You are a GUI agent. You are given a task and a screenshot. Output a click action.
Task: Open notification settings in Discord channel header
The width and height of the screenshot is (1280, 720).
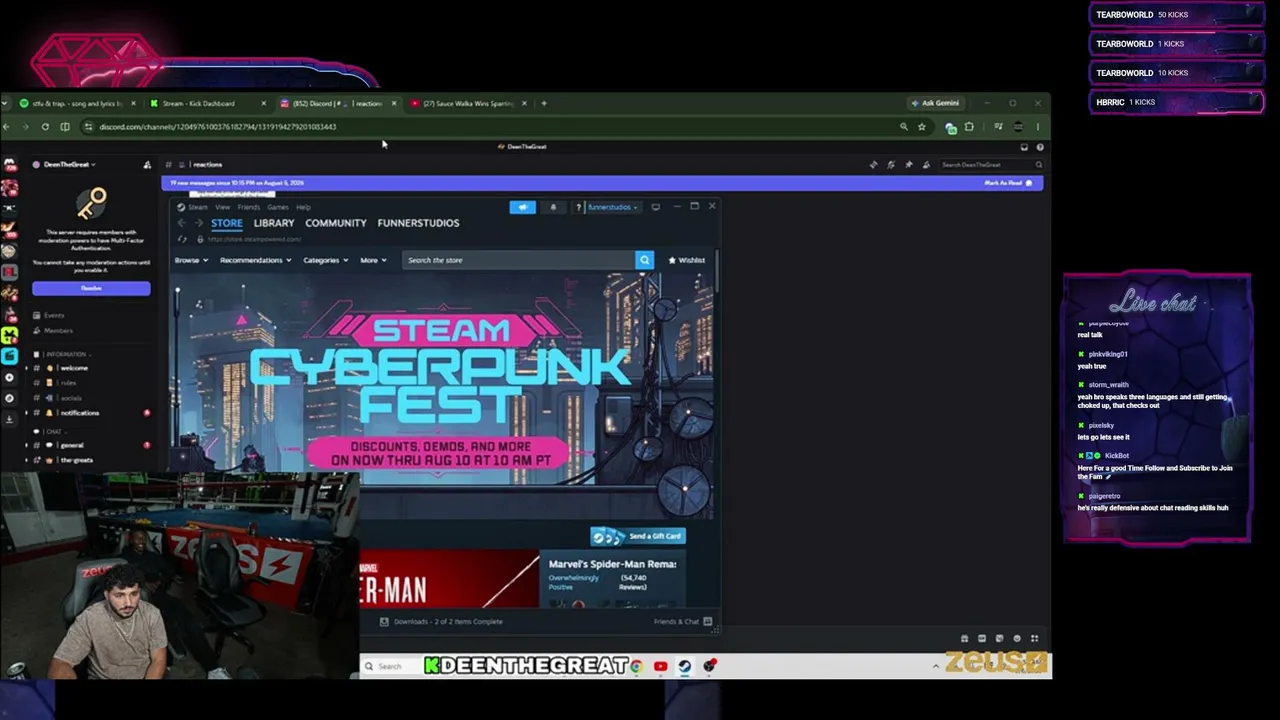point(891,164)
